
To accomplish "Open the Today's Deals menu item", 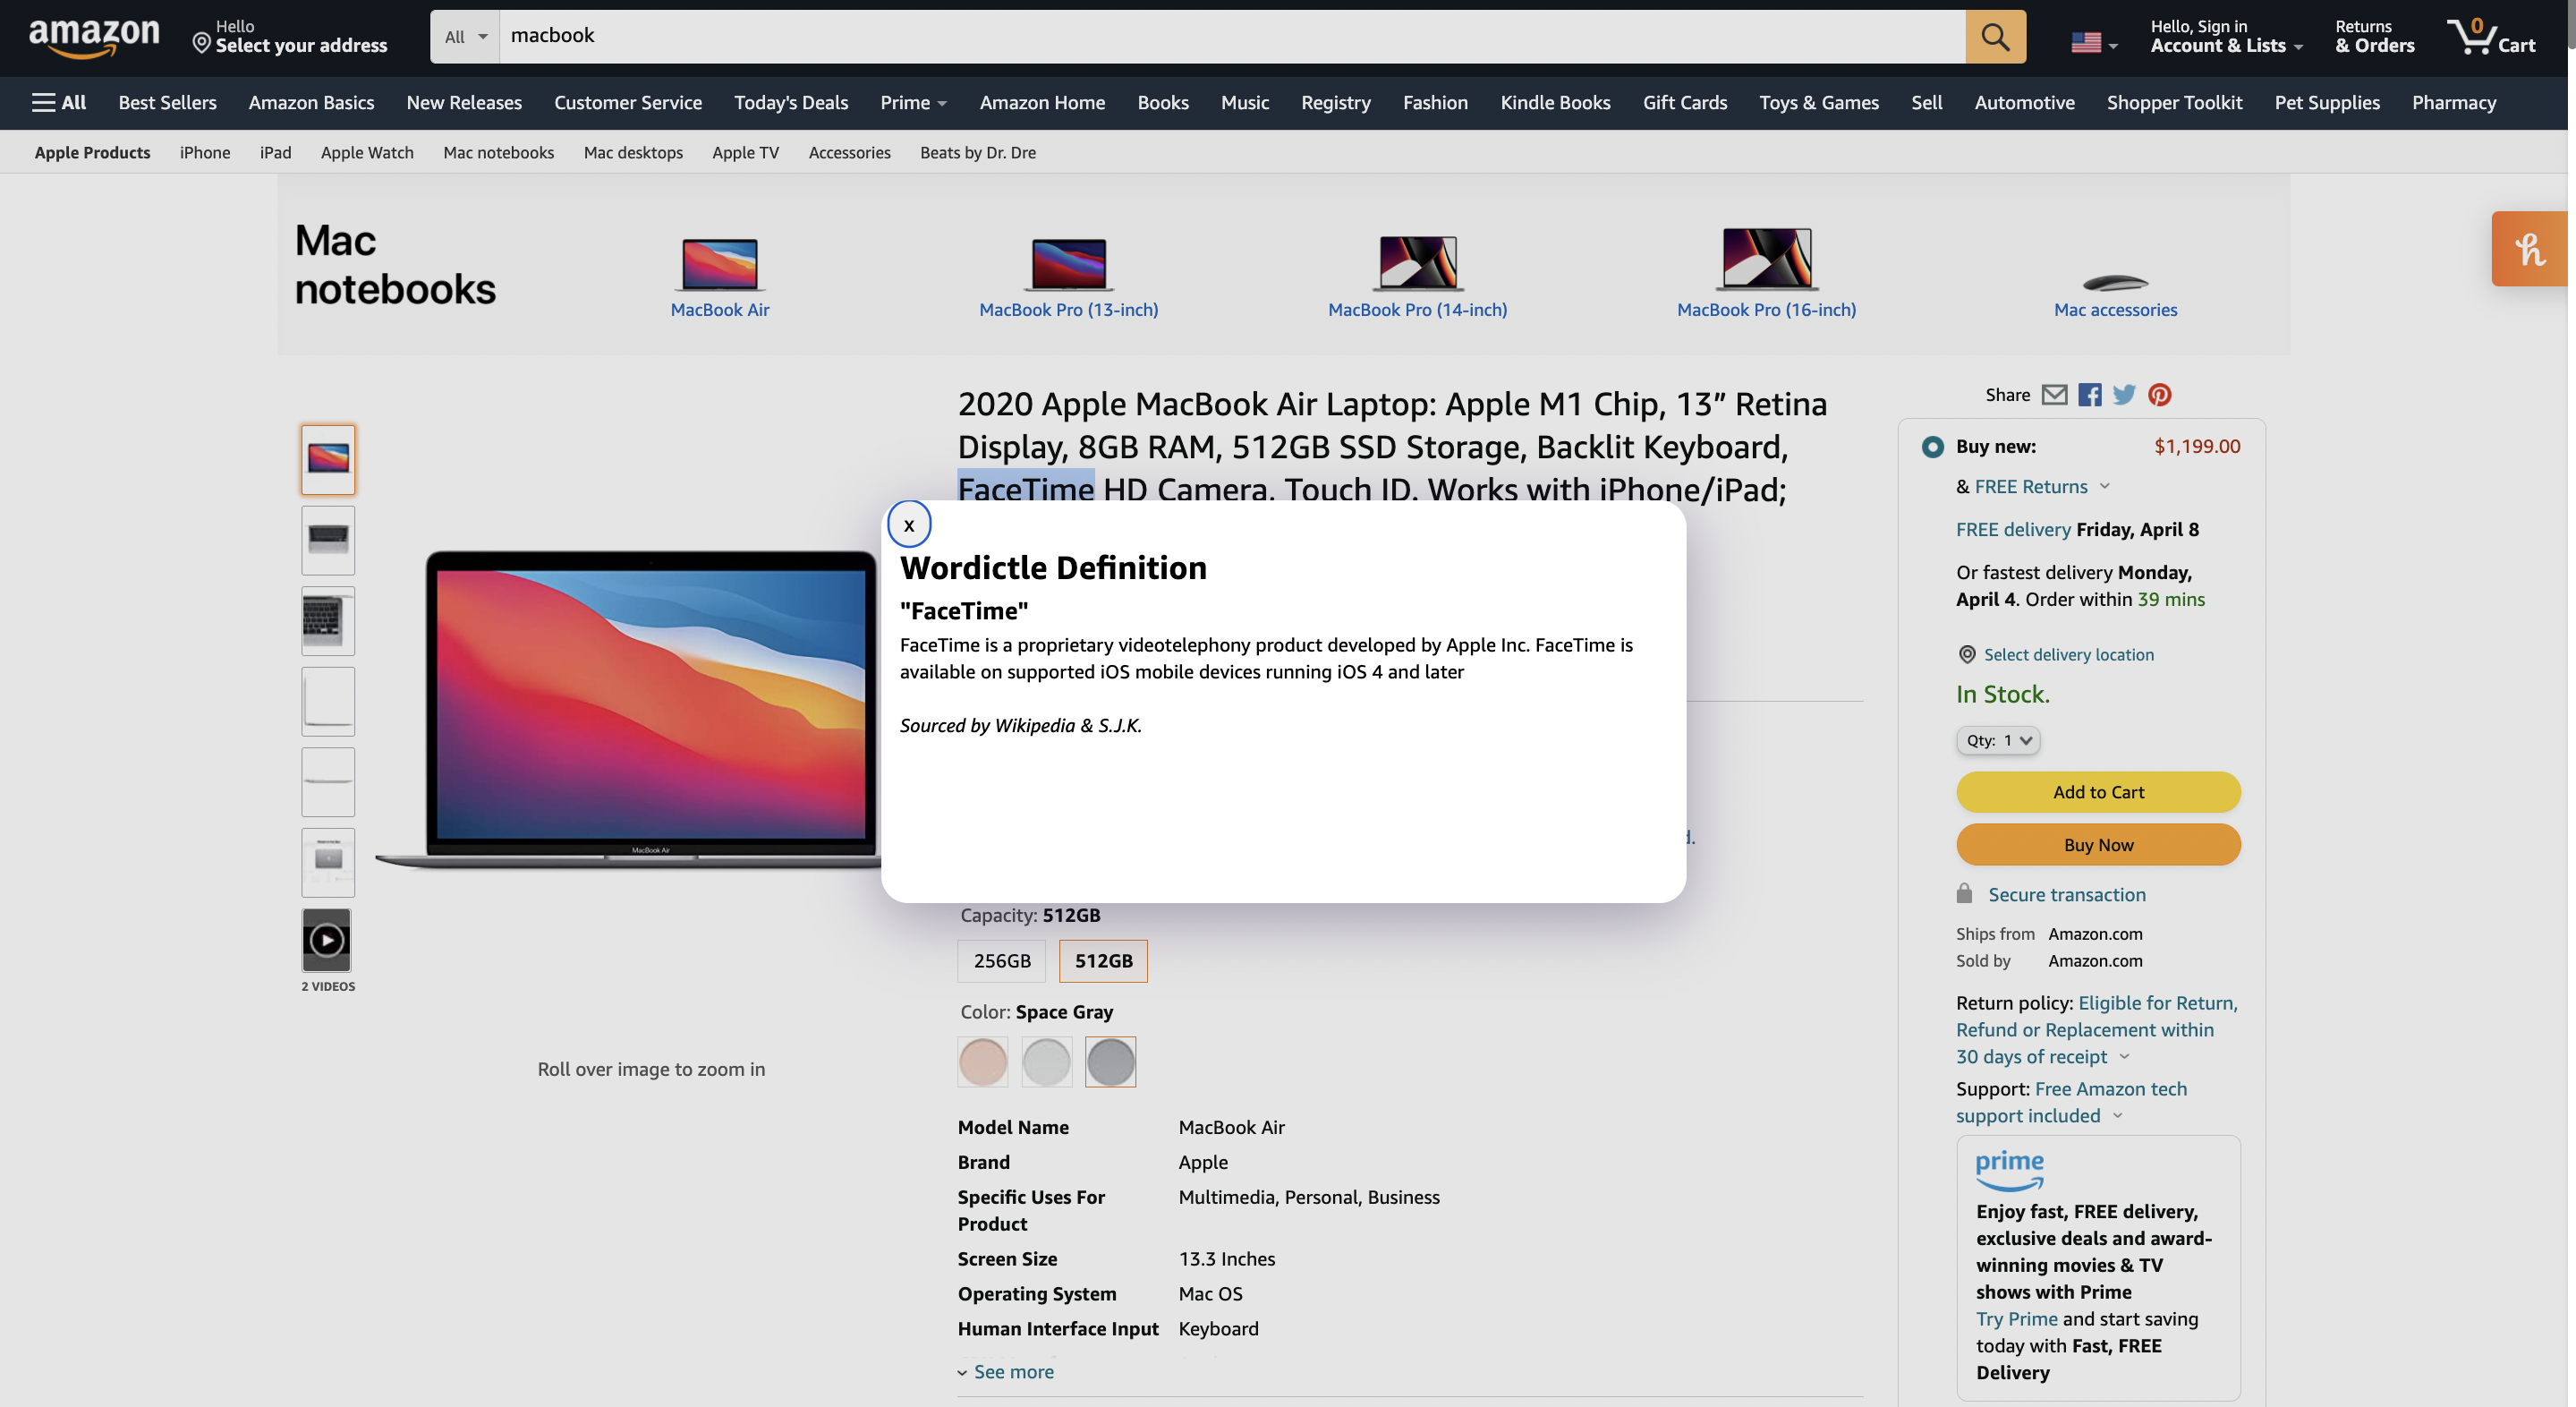I will (x=790, y=103).
